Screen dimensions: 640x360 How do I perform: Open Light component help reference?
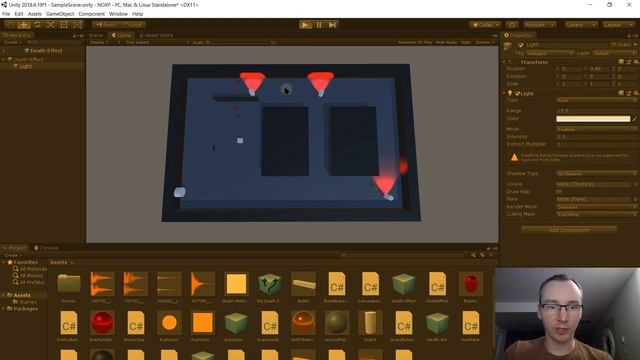(621, 93)
